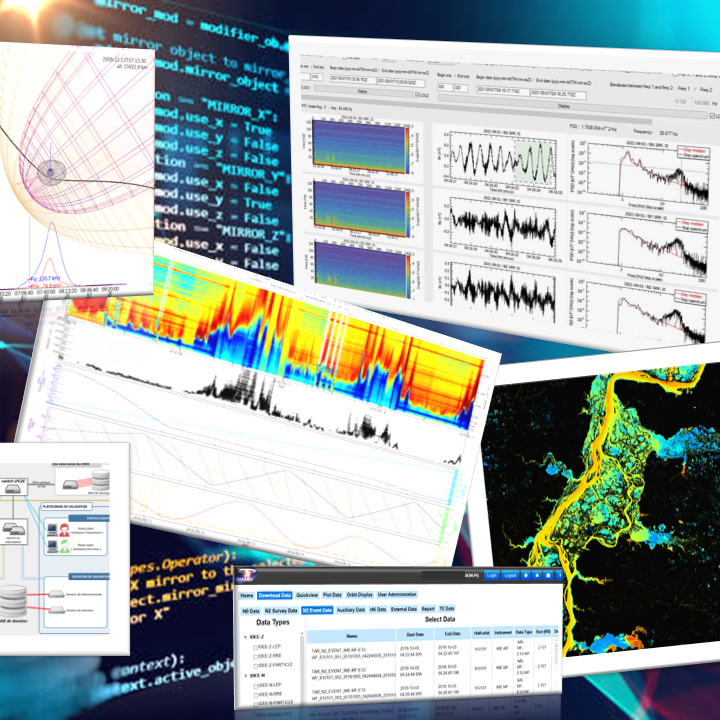720x720 pixels.
Task: Sort table by the Name column header
Action: 351,636
